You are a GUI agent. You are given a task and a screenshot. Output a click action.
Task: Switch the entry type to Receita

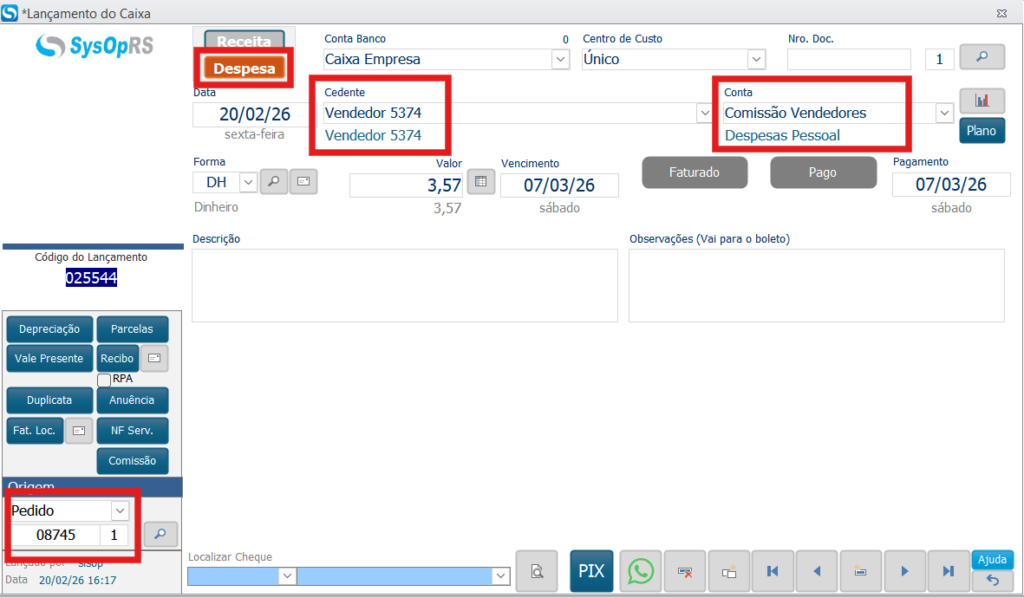click(x=245, y=42)
